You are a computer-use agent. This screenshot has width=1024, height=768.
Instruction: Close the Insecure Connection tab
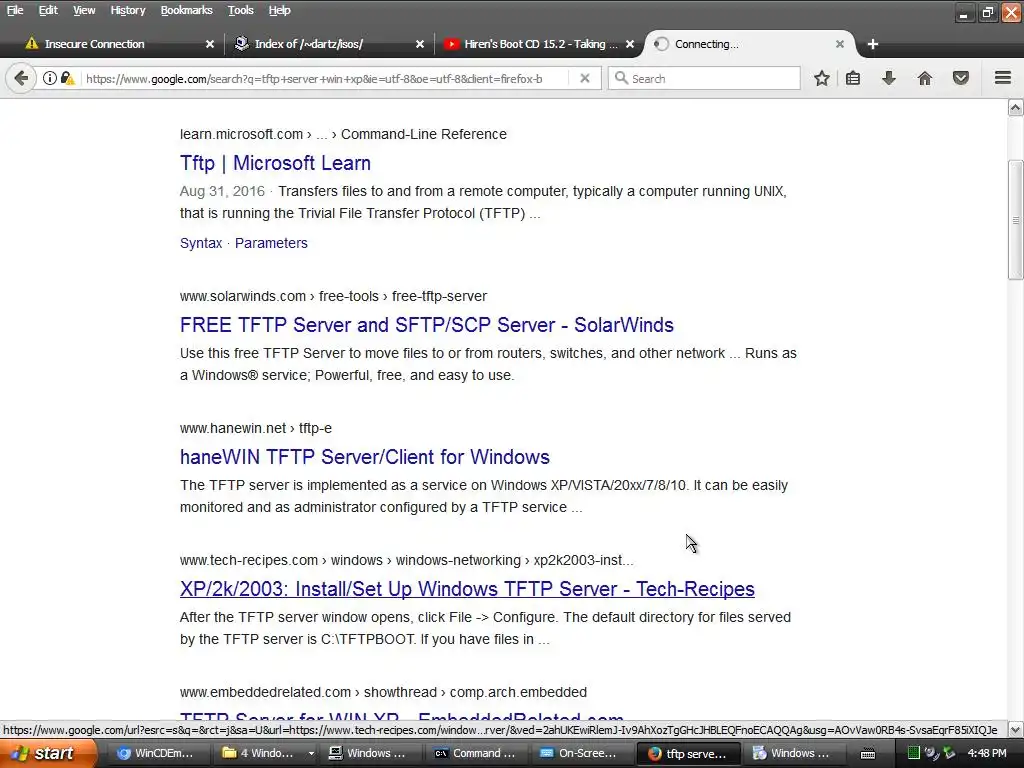210,44
